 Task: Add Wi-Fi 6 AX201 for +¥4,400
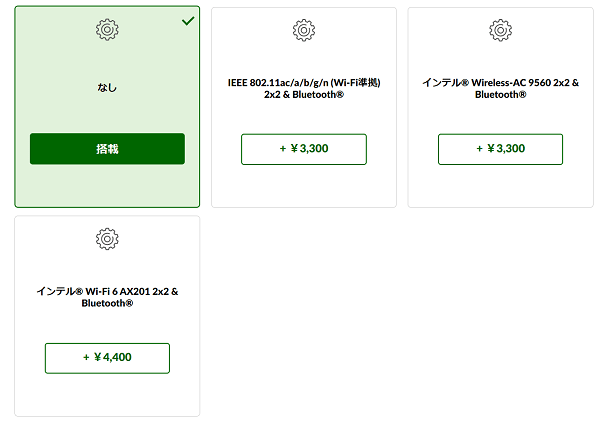(107, 358)
